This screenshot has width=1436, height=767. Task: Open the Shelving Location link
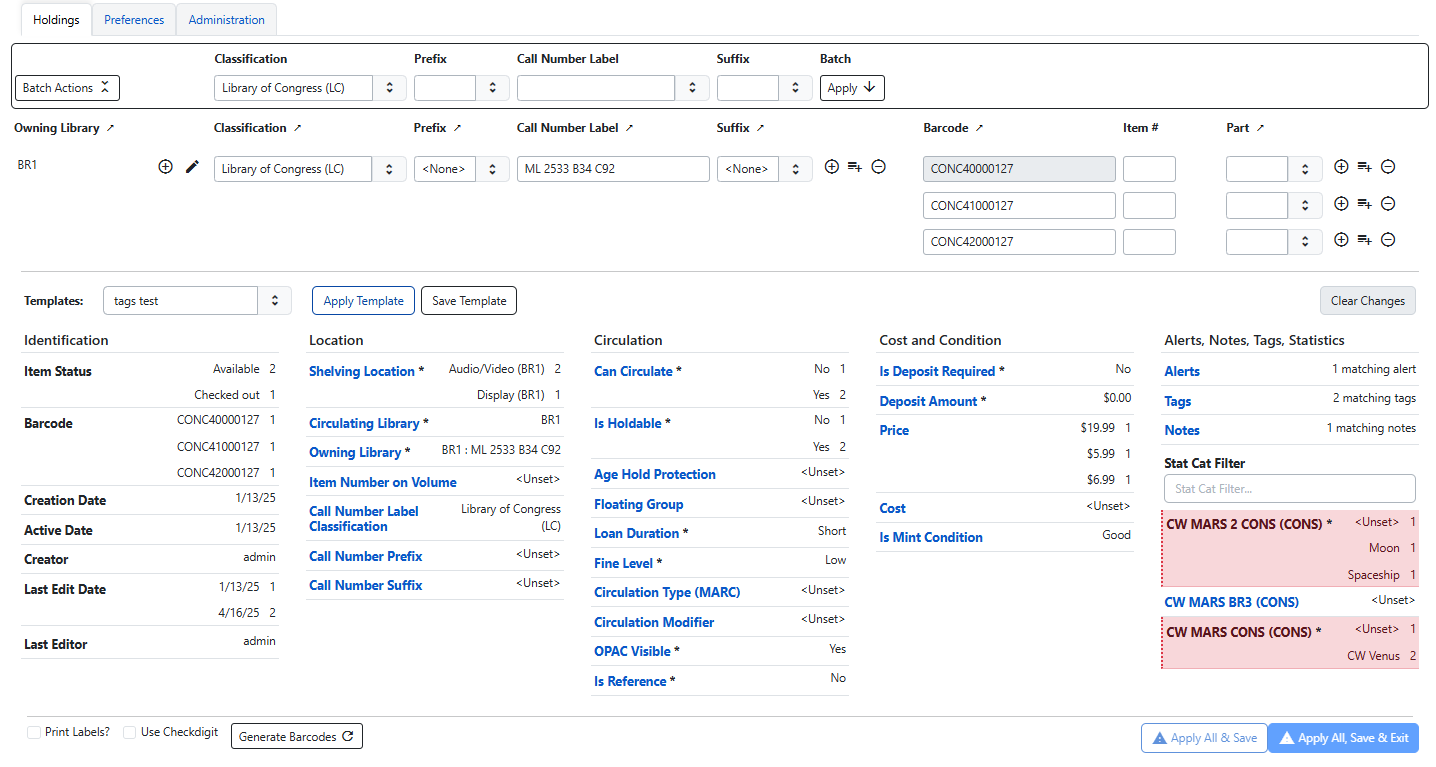361,371
